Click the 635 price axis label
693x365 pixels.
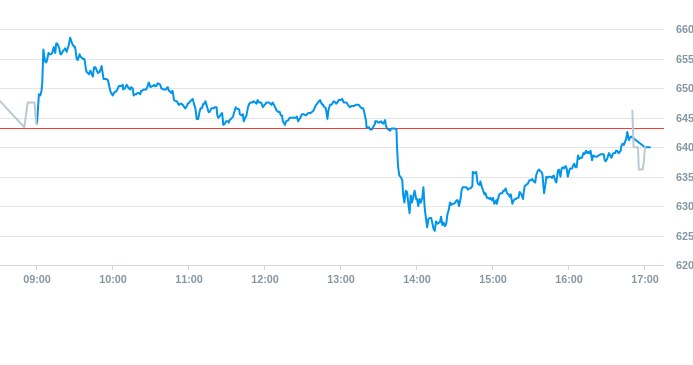(684, 177)
